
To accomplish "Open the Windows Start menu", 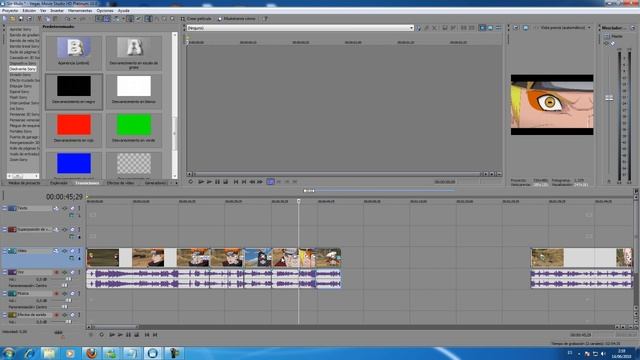I will coord(8,353).
